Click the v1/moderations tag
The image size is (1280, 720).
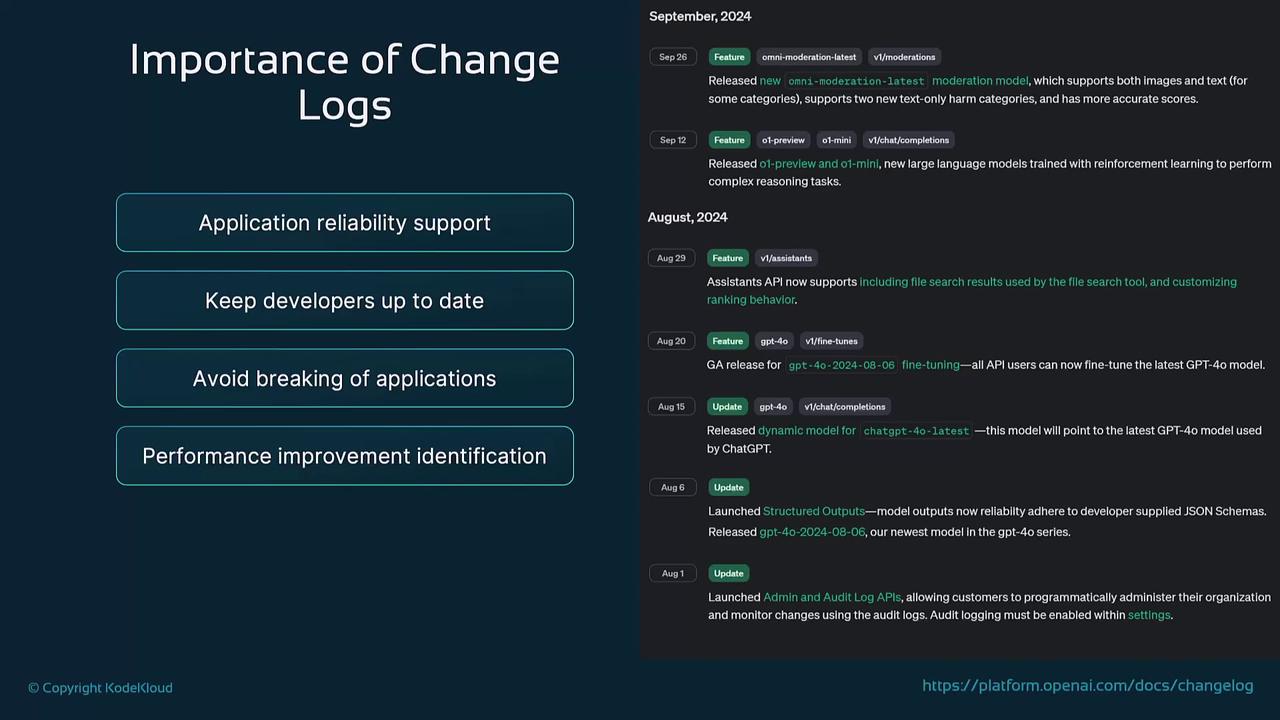904,57
